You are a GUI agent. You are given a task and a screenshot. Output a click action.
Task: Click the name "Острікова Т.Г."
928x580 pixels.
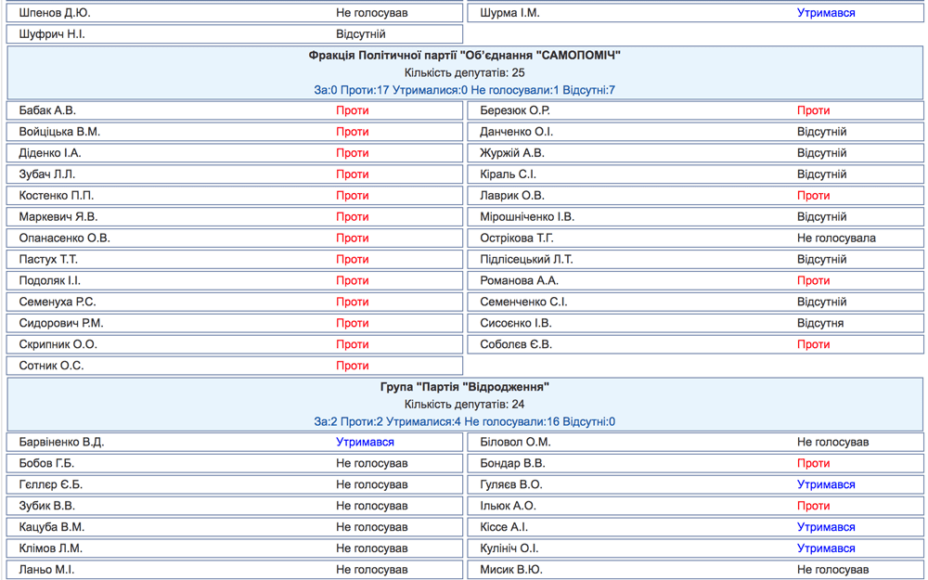click(x=517, y=238)
